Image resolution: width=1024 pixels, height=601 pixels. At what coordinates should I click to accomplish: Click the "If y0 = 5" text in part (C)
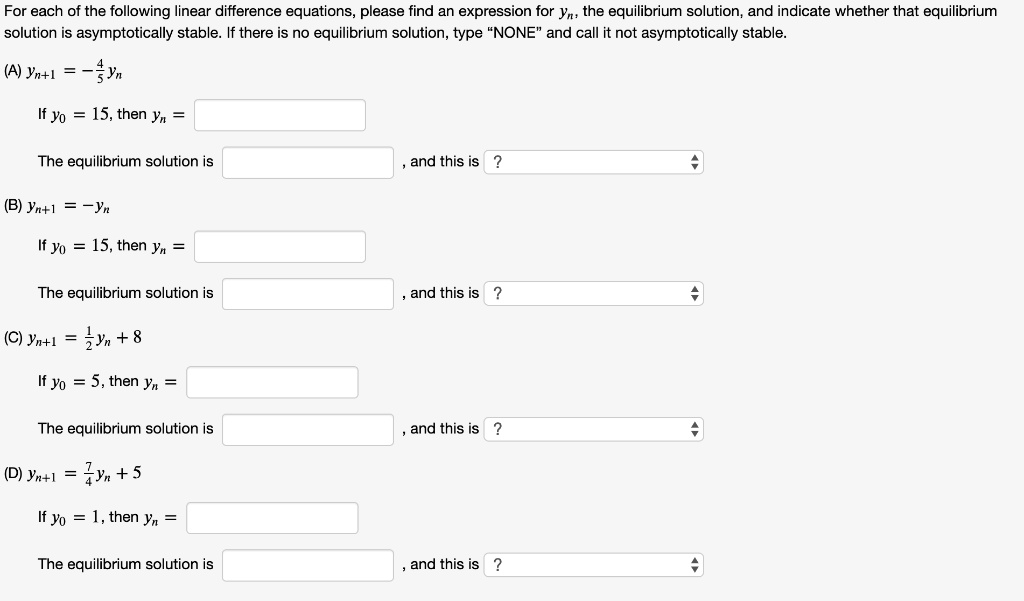click(107, 382)
